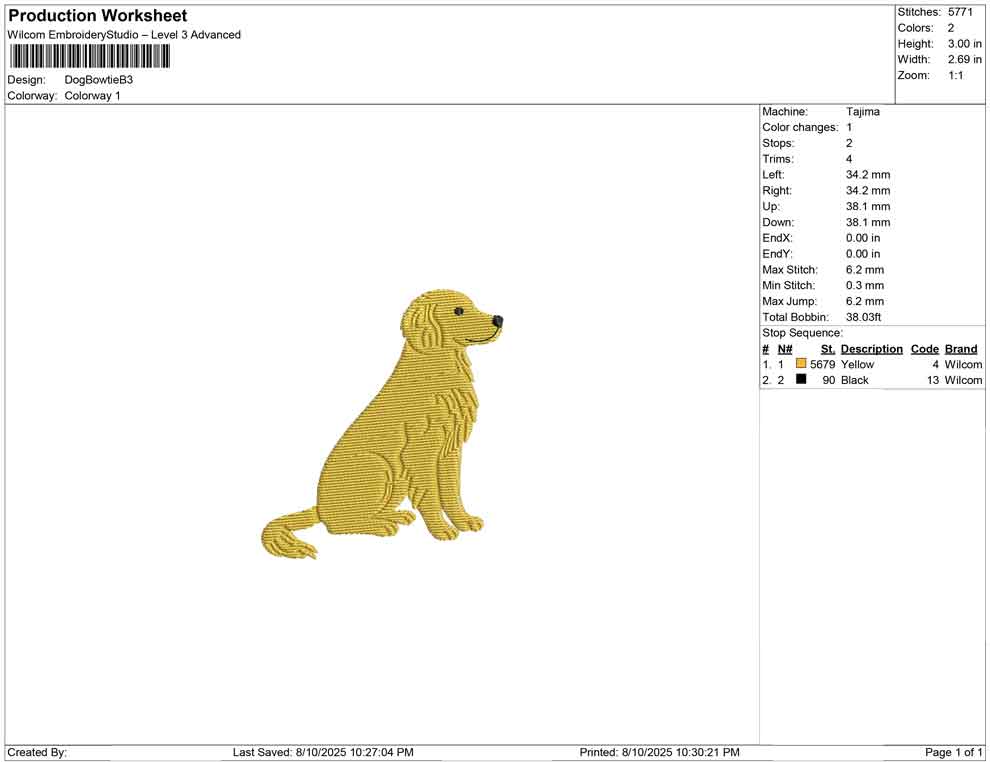Click the 'Created By:' footer label
The width and height of the screenshot is (990, 762).
tap(37, 752)
